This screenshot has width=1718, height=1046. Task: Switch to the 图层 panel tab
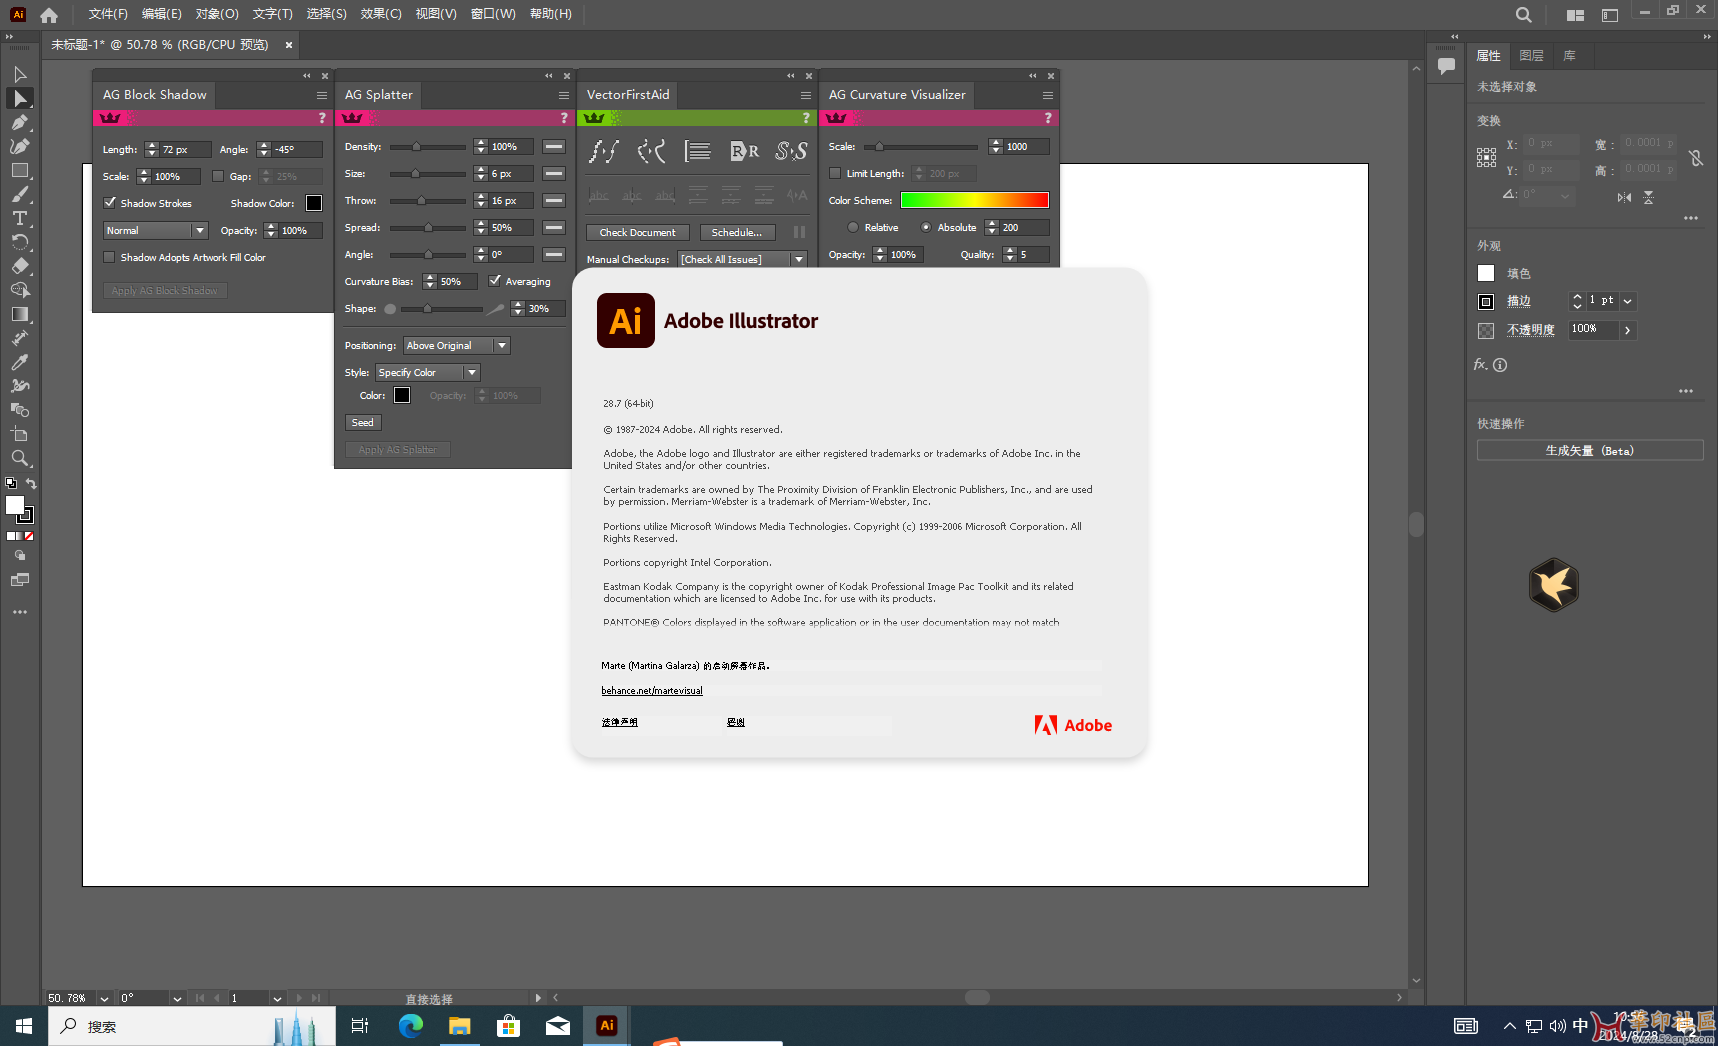coord(1531,56)
